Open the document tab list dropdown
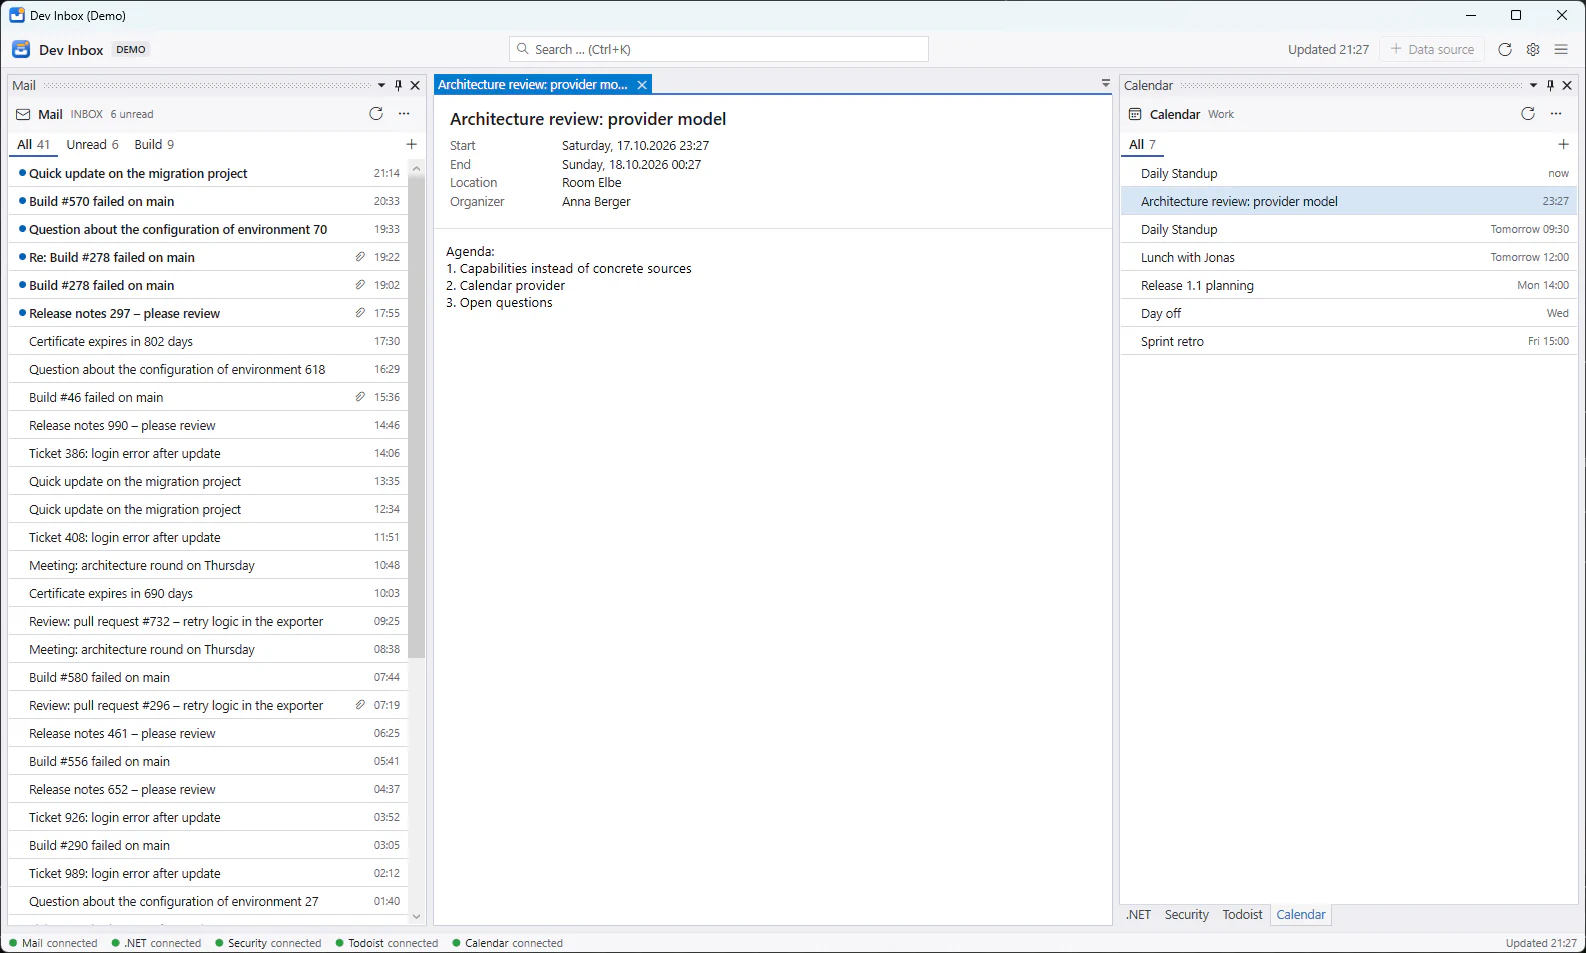Screen dimensions: 1586x953 (1105, 84)
